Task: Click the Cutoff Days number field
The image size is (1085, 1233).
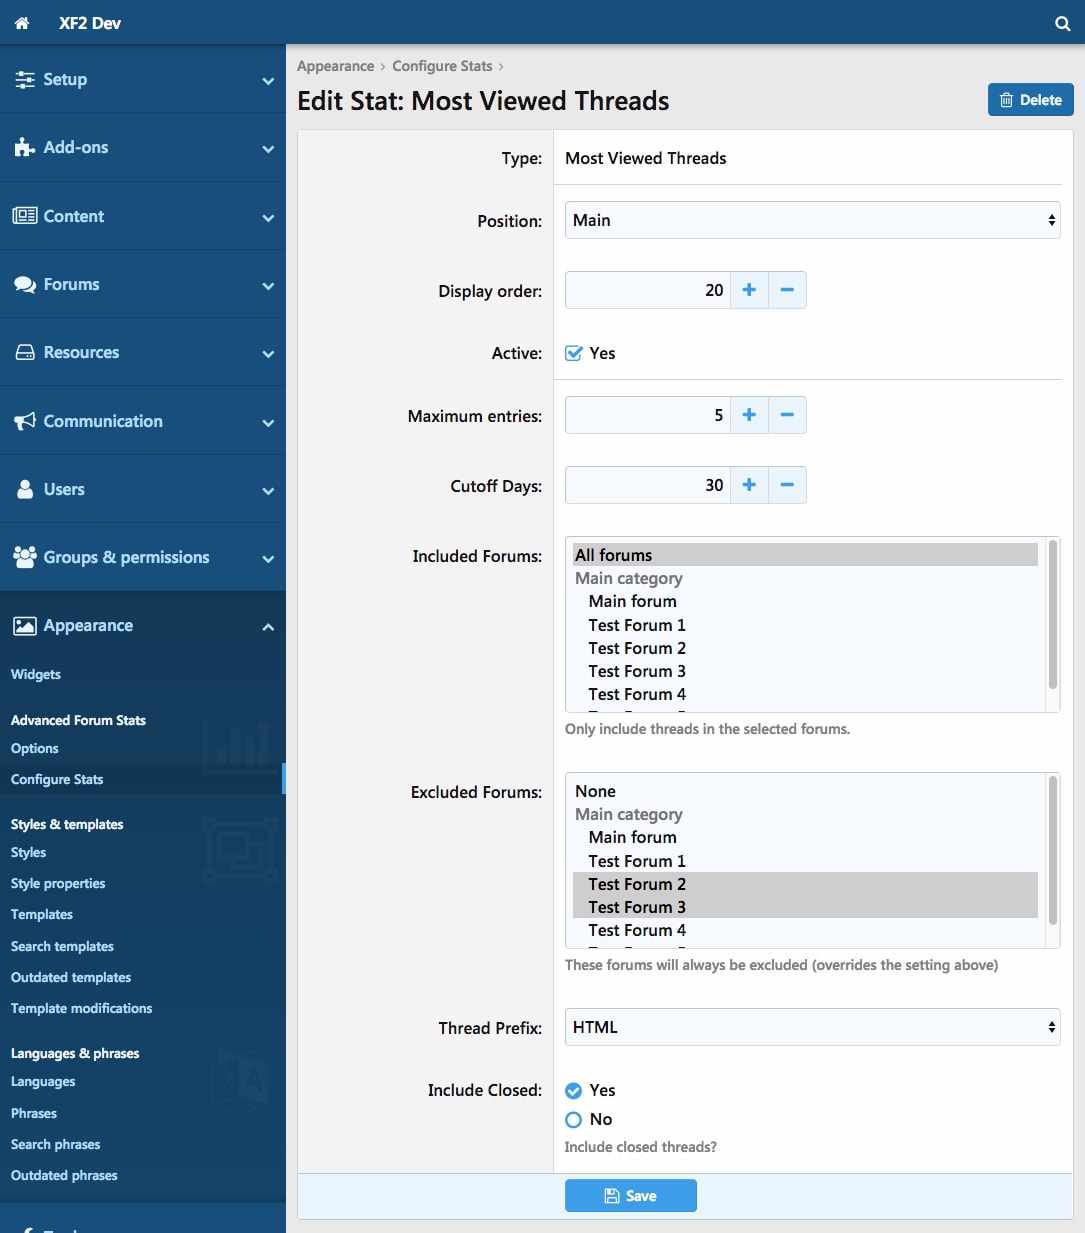Action: click(648, 485)
